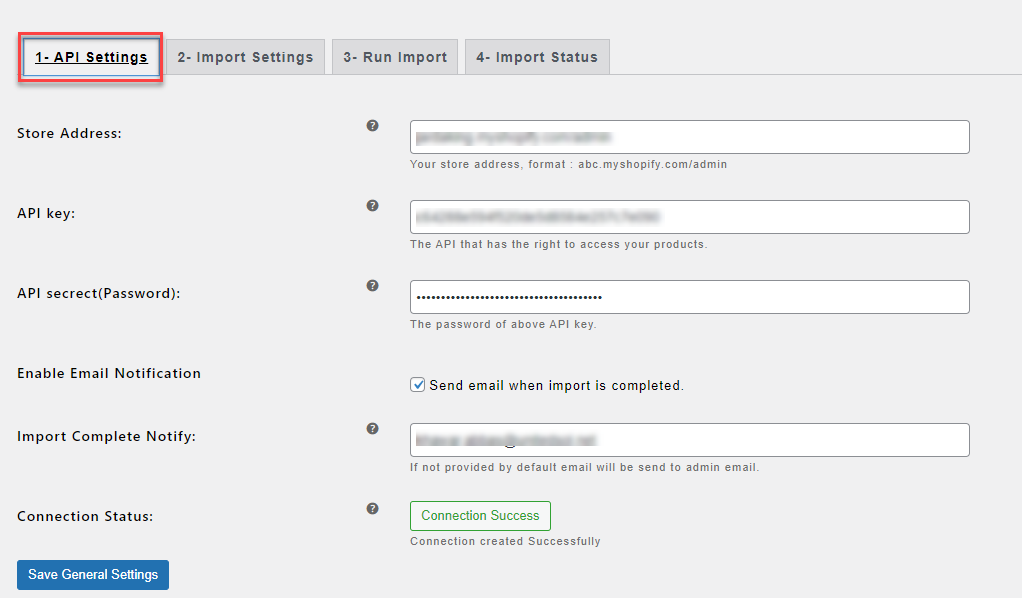
Task: View the 4- Import Status tab
Action: (x=537, y=57)
